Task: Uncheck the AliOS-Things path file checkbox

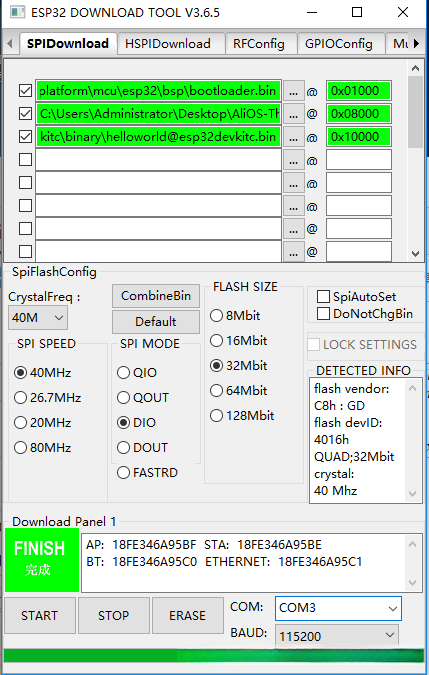Action: (x=25, y=114)
